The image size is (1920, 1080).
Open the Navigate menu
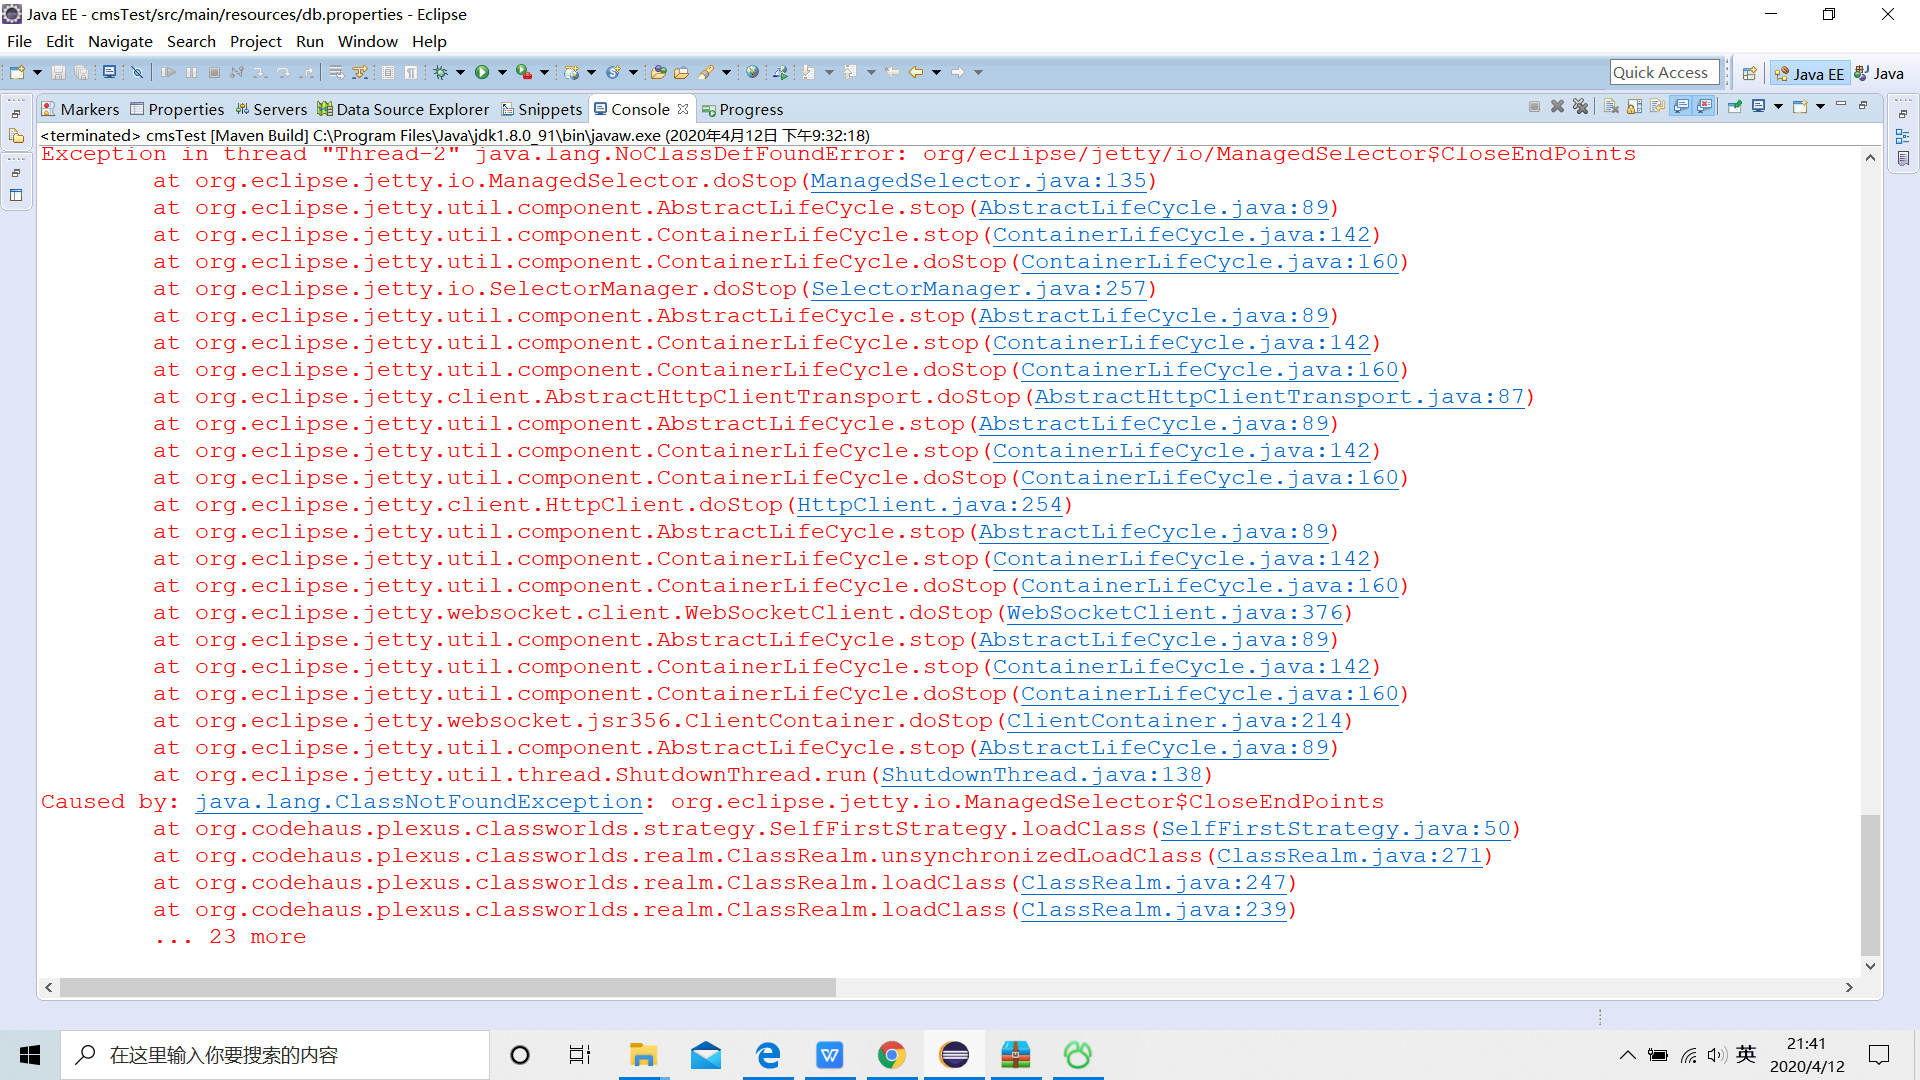coord(120,41)
